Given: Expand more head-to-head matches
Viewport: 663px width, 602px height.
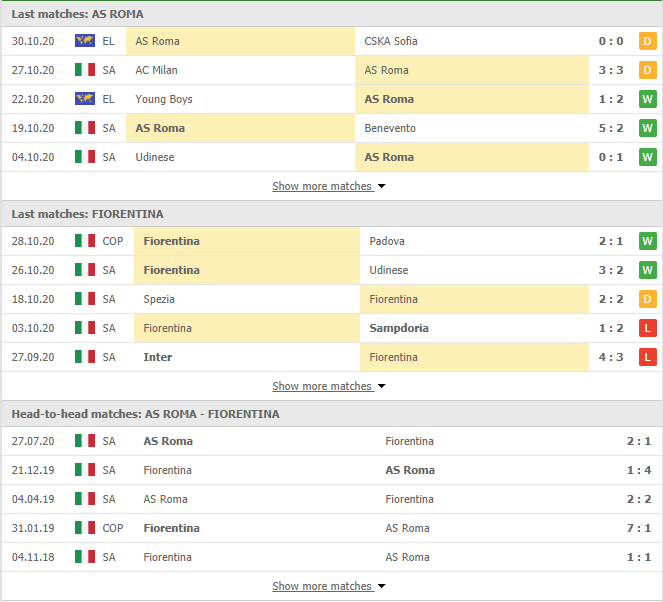Looking at the screenshot, I should 329,586.
